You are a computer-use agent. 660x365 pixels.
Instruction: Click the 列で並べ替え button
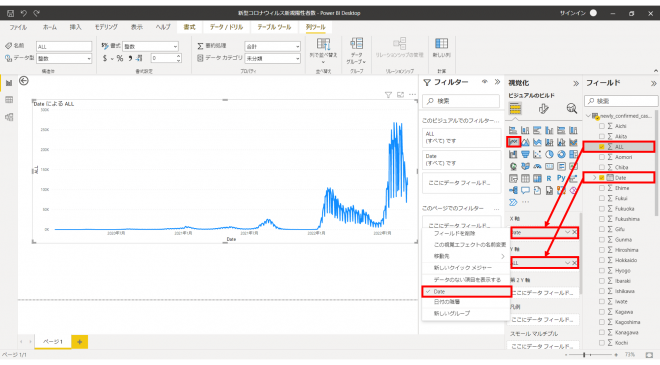pos(323,51)
